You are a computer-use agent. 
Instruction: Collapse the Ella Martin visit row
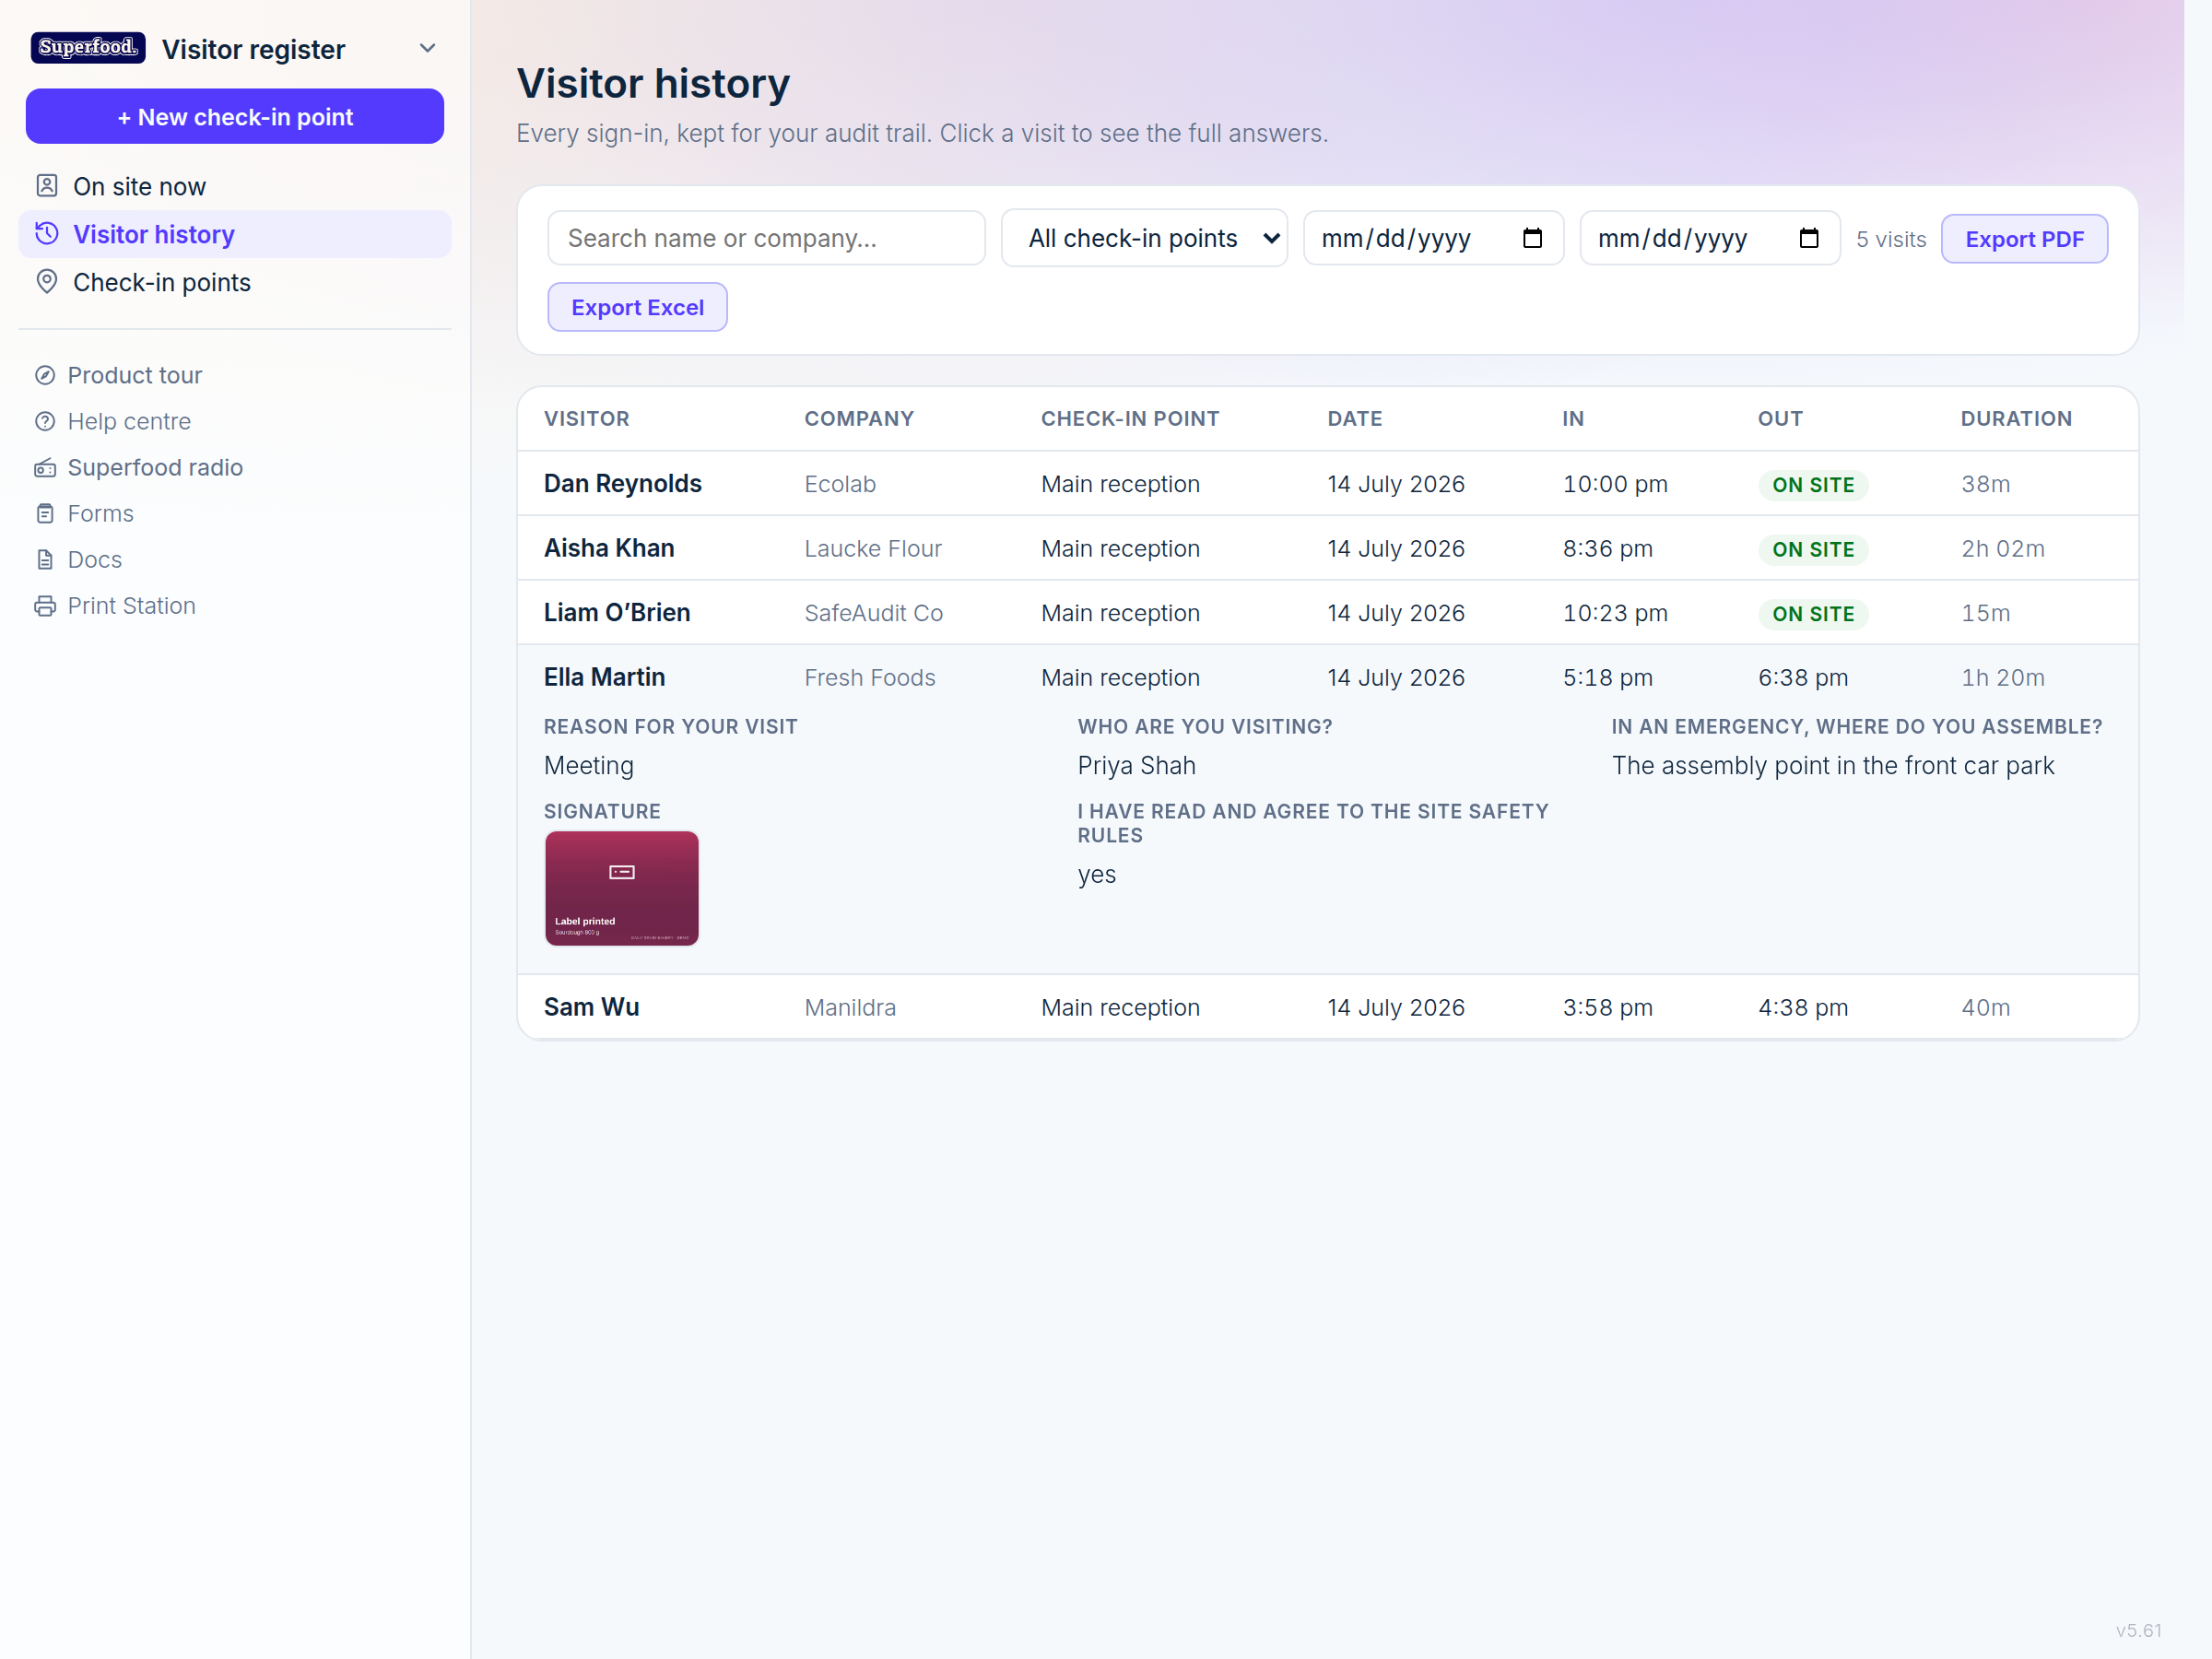[1327, 677]
